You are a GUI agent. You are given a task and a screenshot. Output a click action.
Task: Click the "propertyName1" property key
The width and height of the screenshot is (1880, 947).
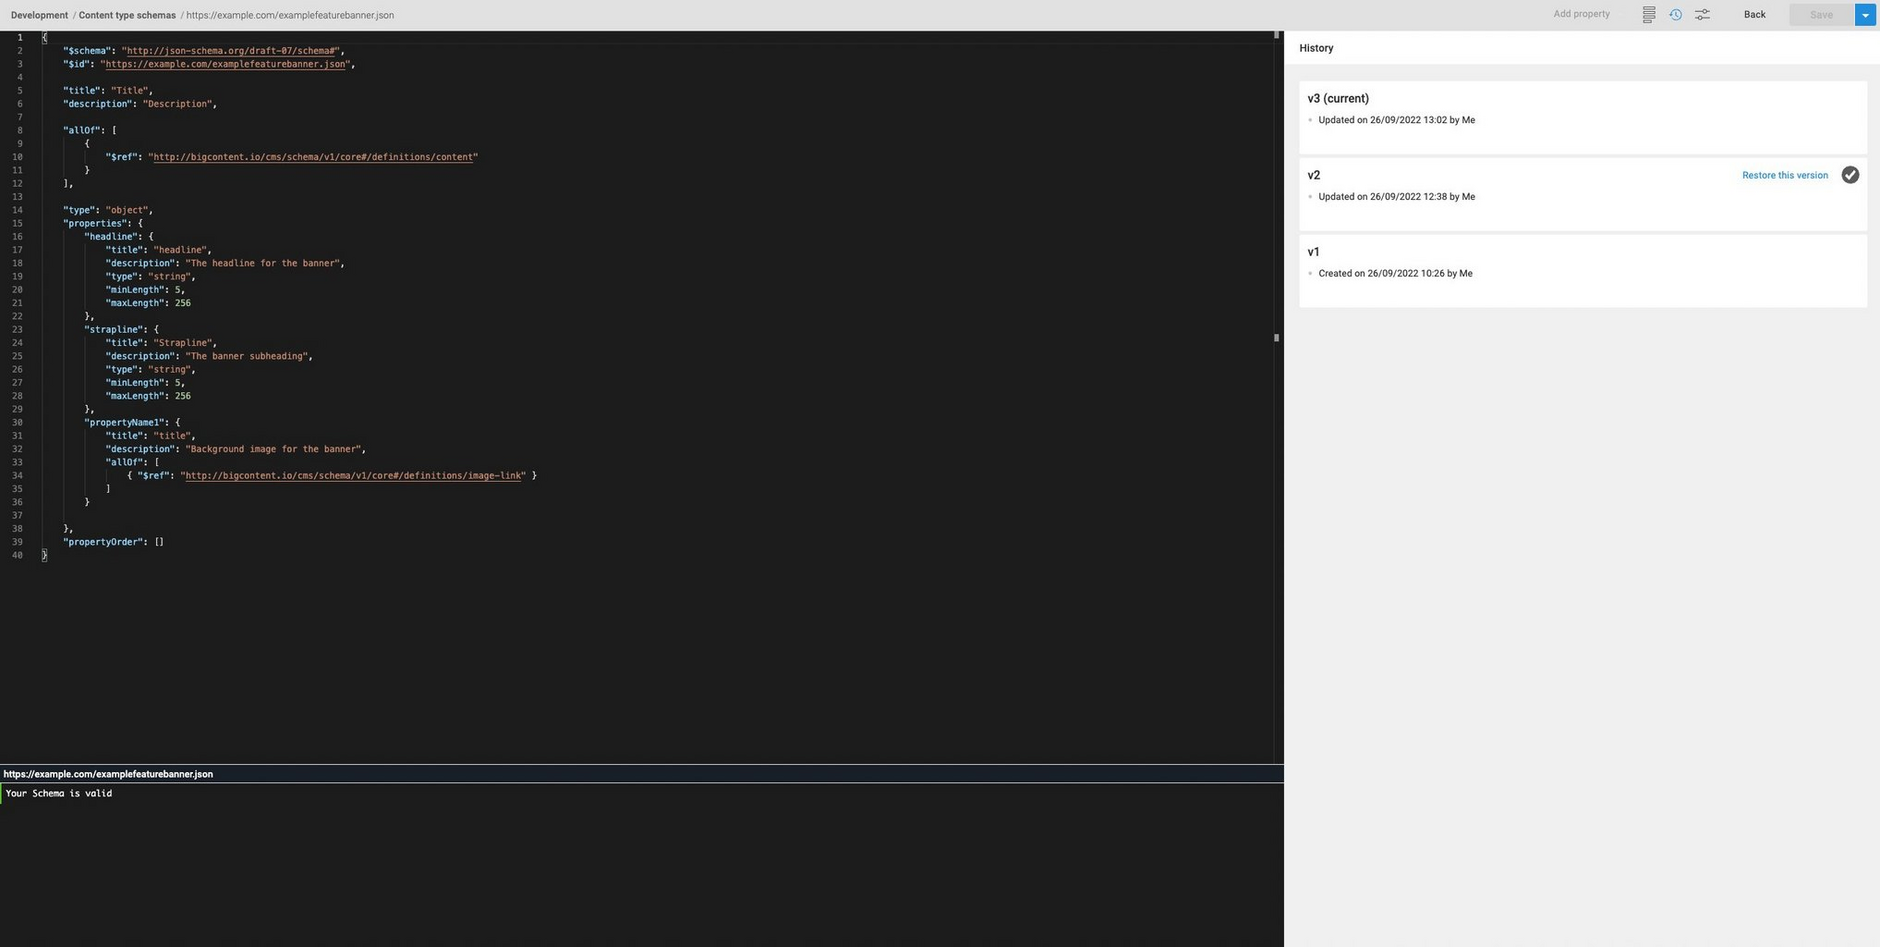tap(124, 423)
